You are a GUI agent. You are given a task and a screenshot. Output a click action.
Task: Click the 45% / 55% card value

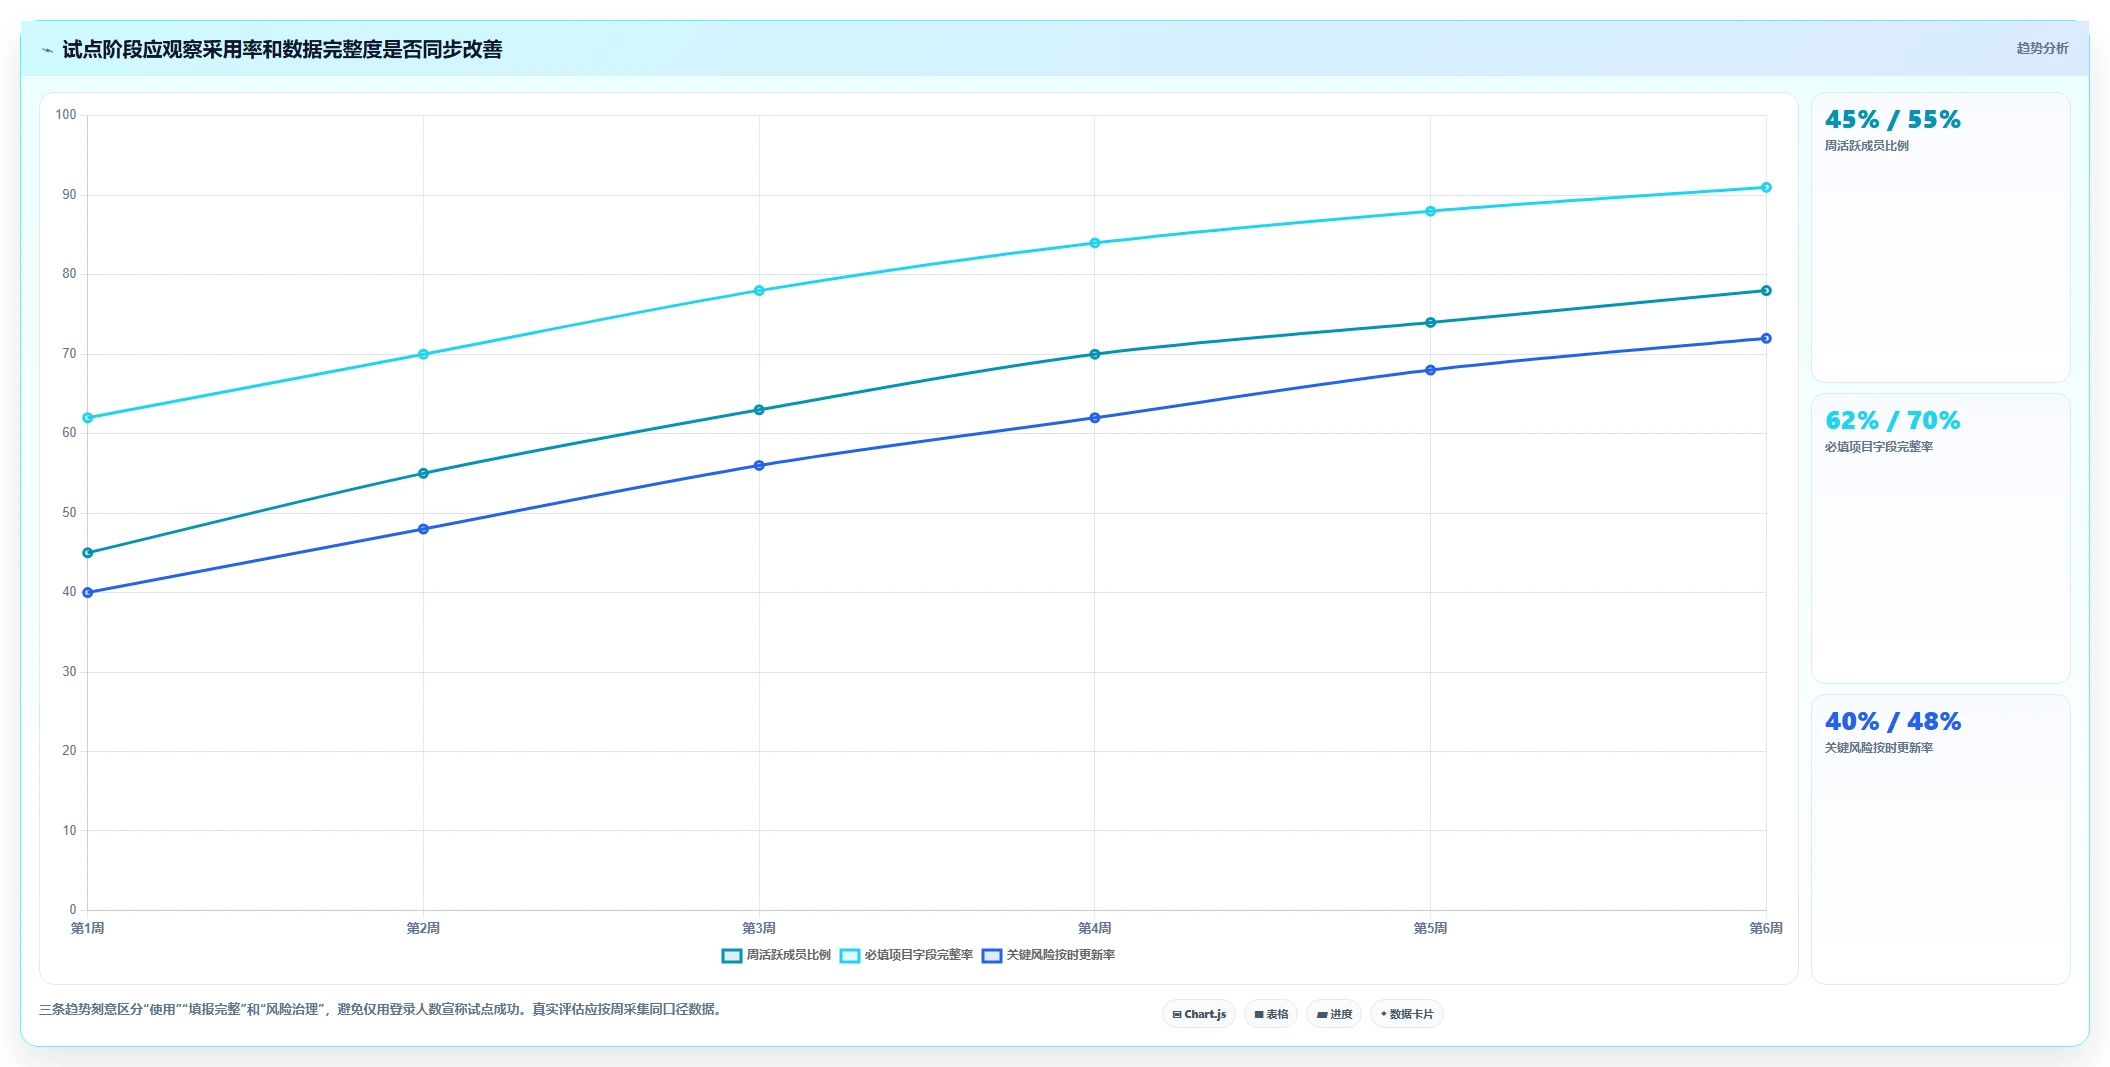1892,120
